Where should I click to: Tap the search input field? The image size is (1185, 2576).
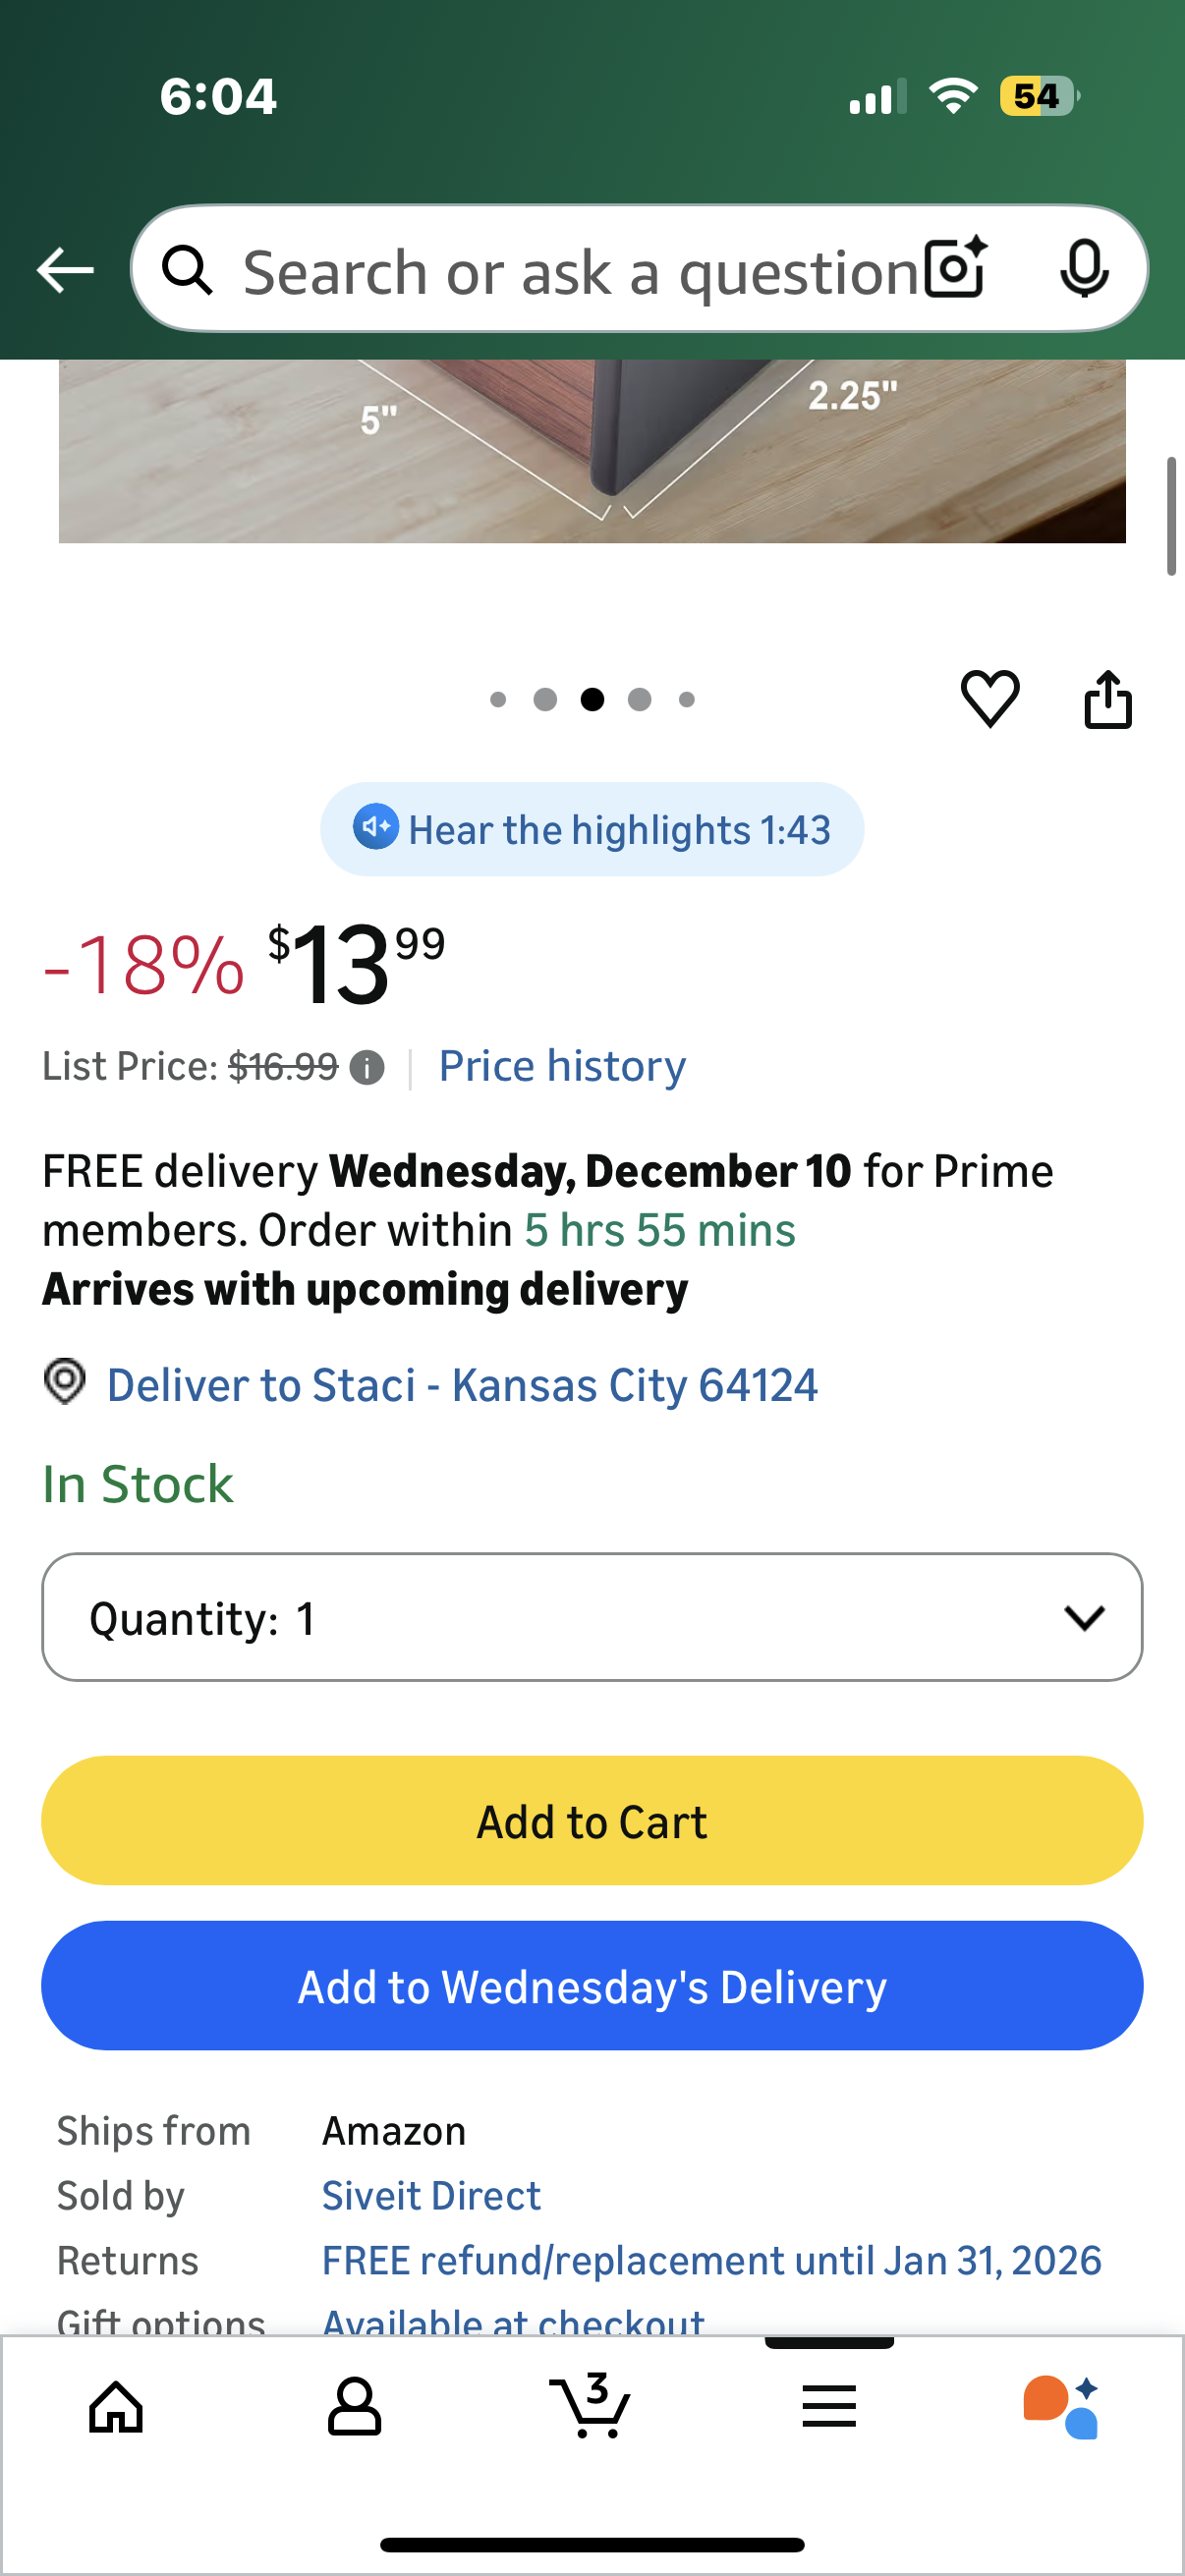580,270
